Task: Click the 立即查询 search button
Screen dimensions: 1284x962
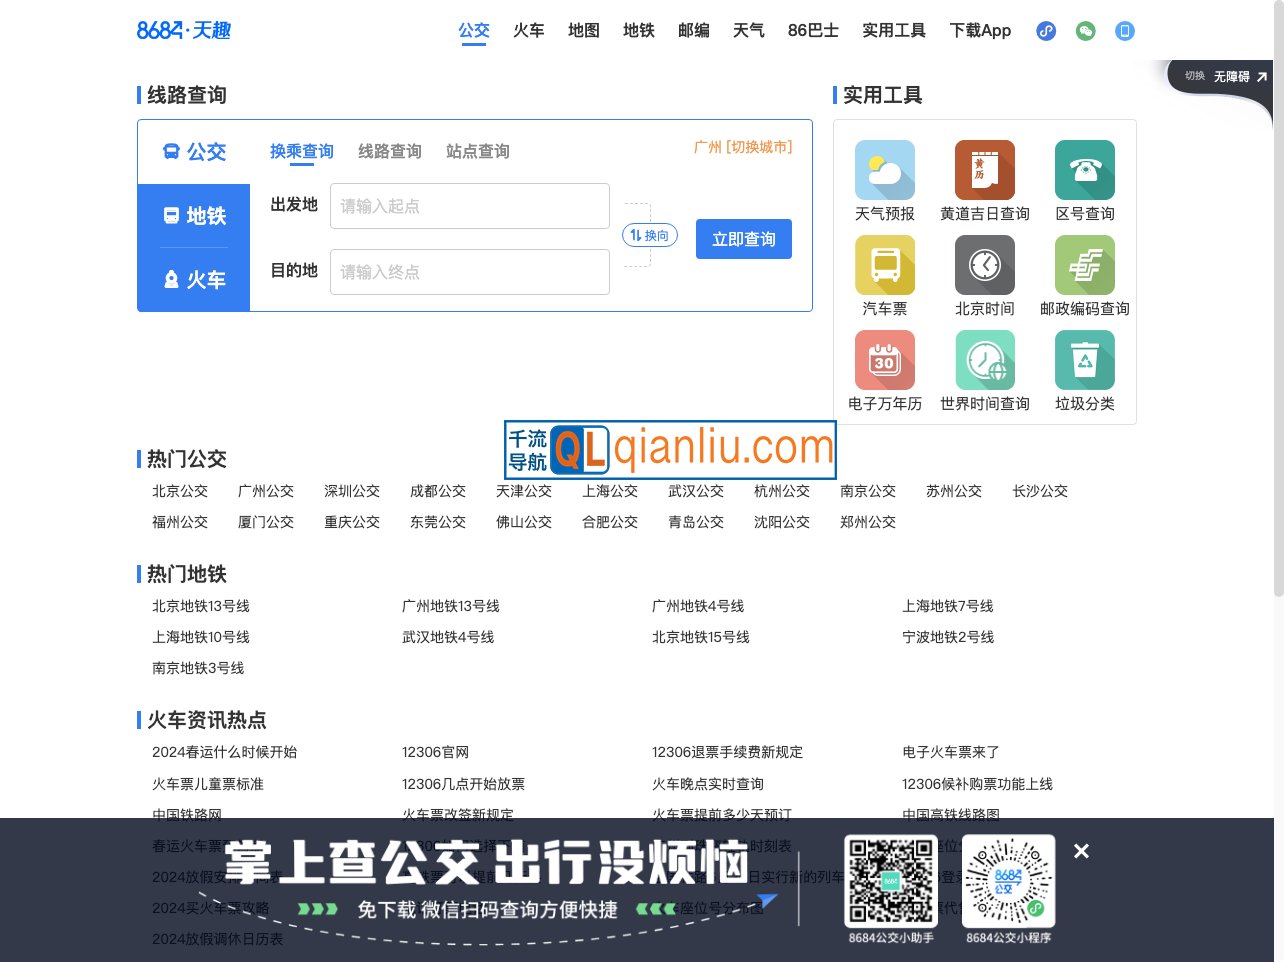Action: click(x=743, y=239)
